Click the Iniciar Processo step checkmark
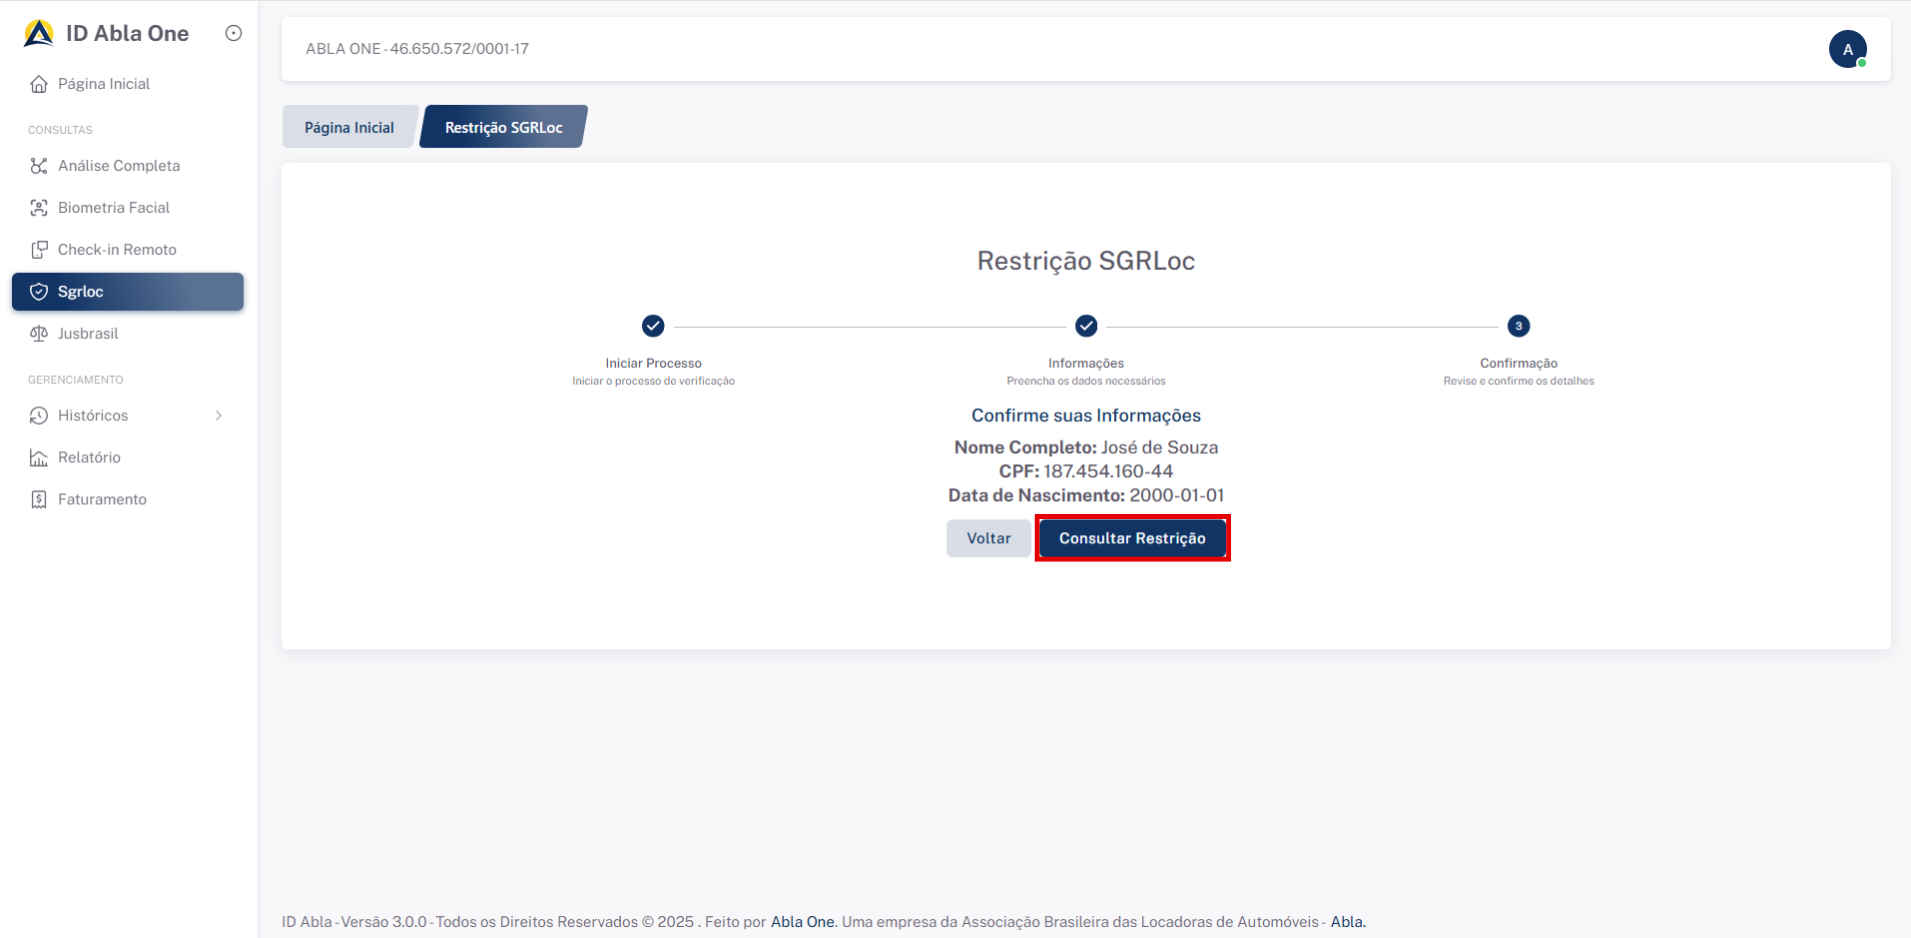1911x938 pixels. [653, 326]
